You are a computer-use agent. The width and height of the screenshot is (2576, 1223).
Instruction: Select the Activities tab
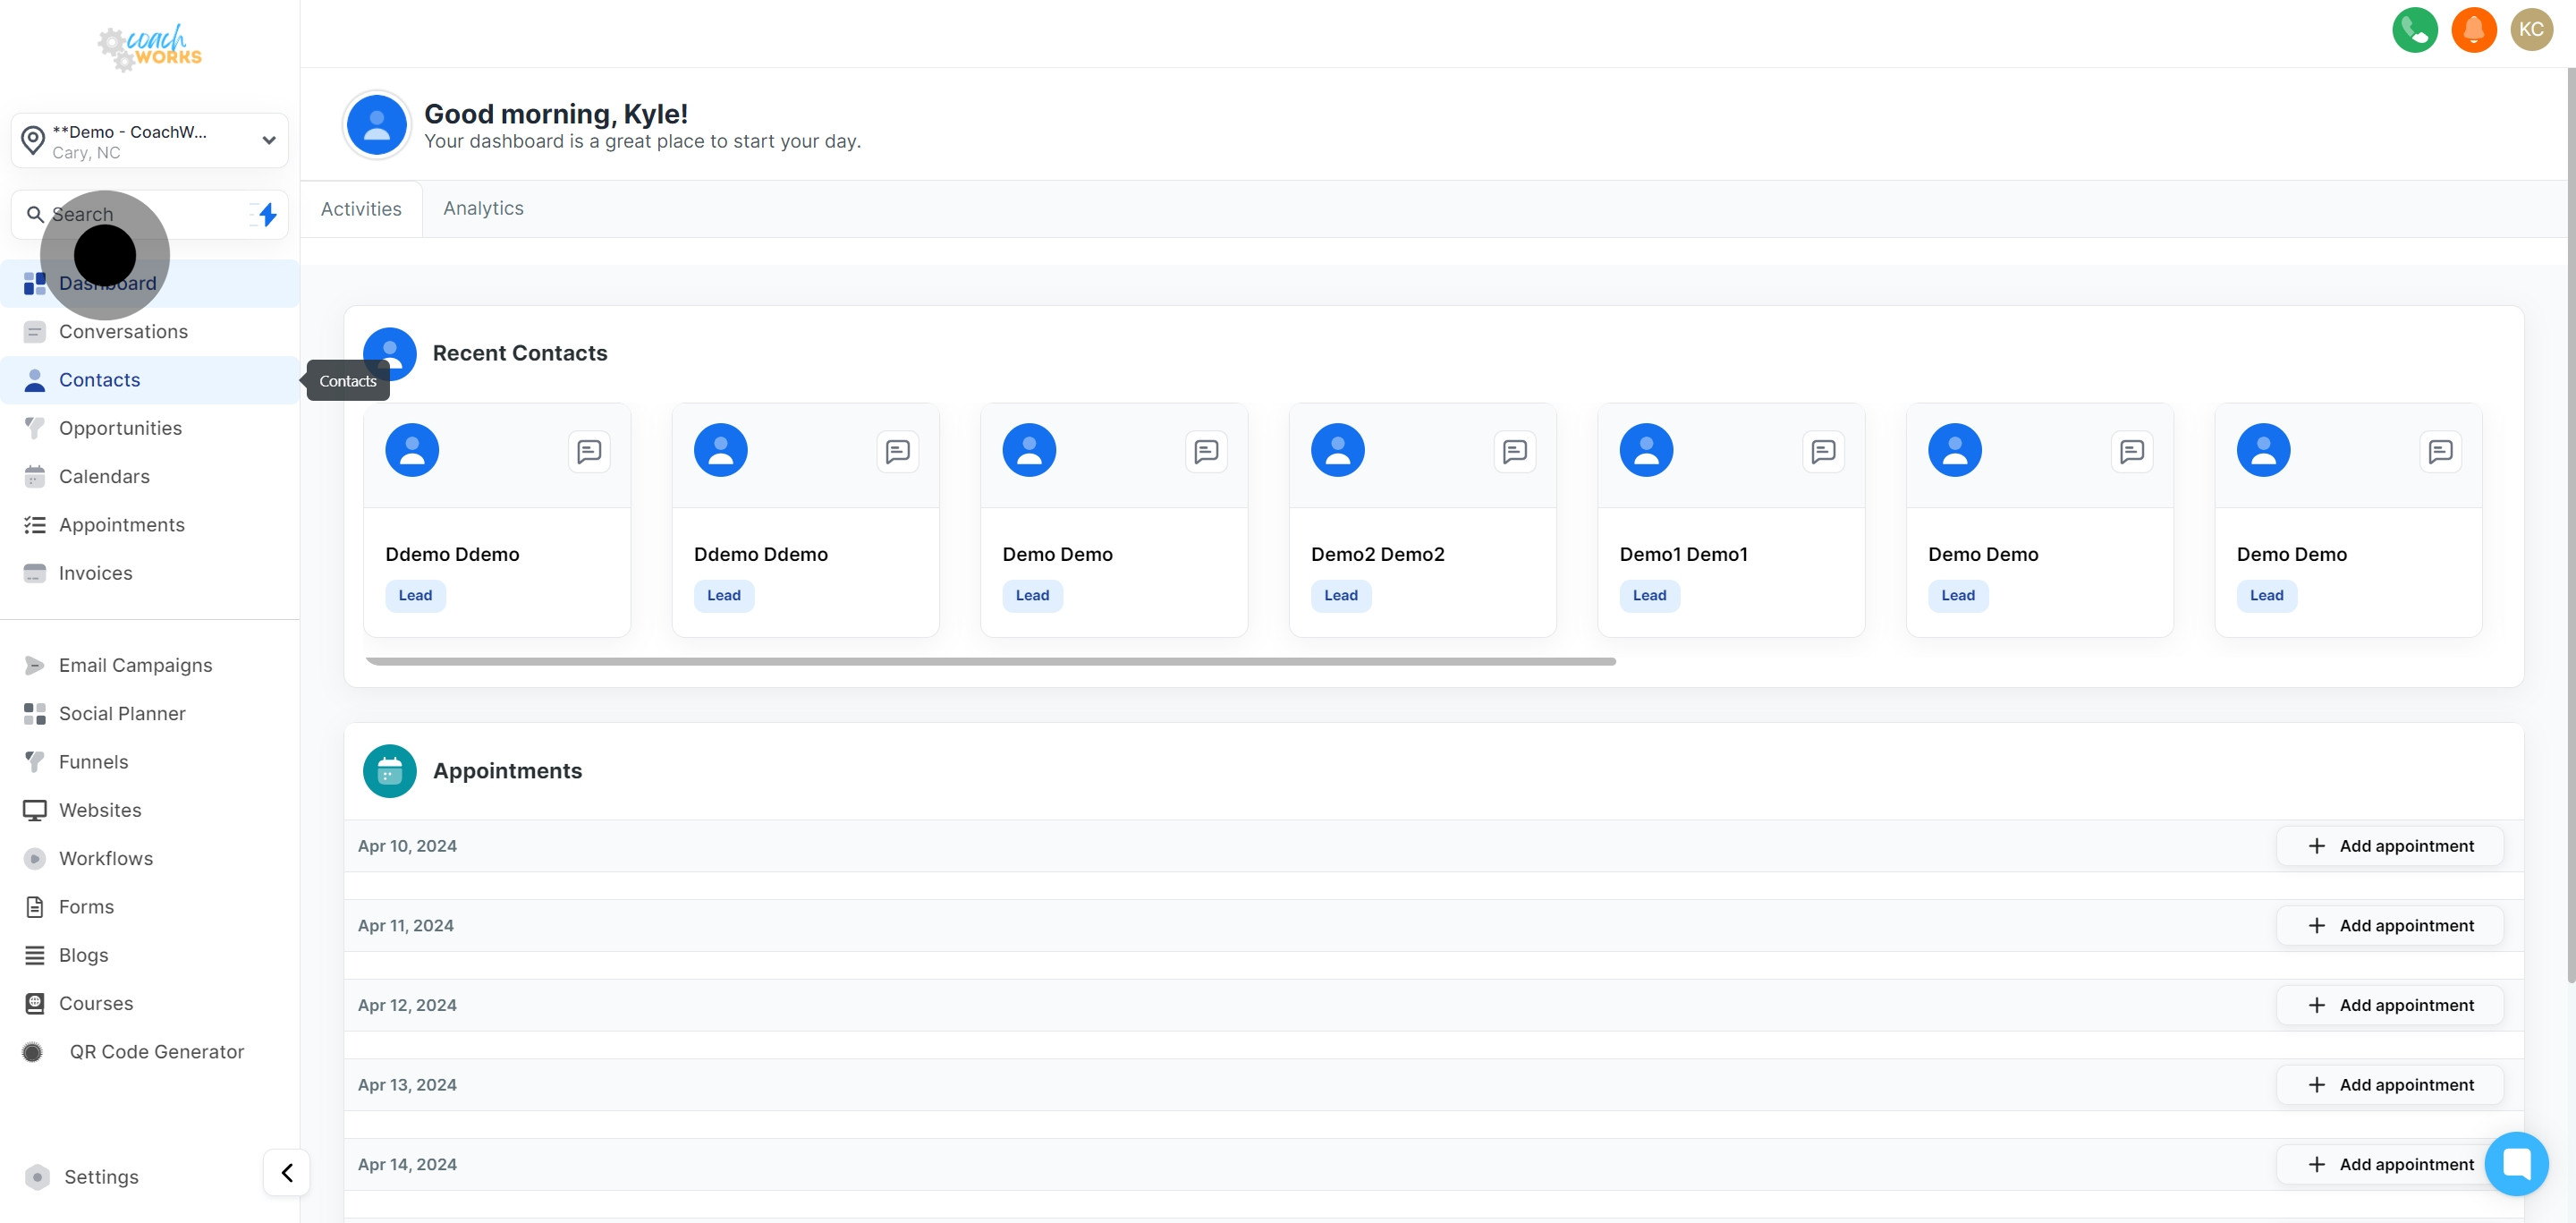pyautogui.click(x=361, y=209)
